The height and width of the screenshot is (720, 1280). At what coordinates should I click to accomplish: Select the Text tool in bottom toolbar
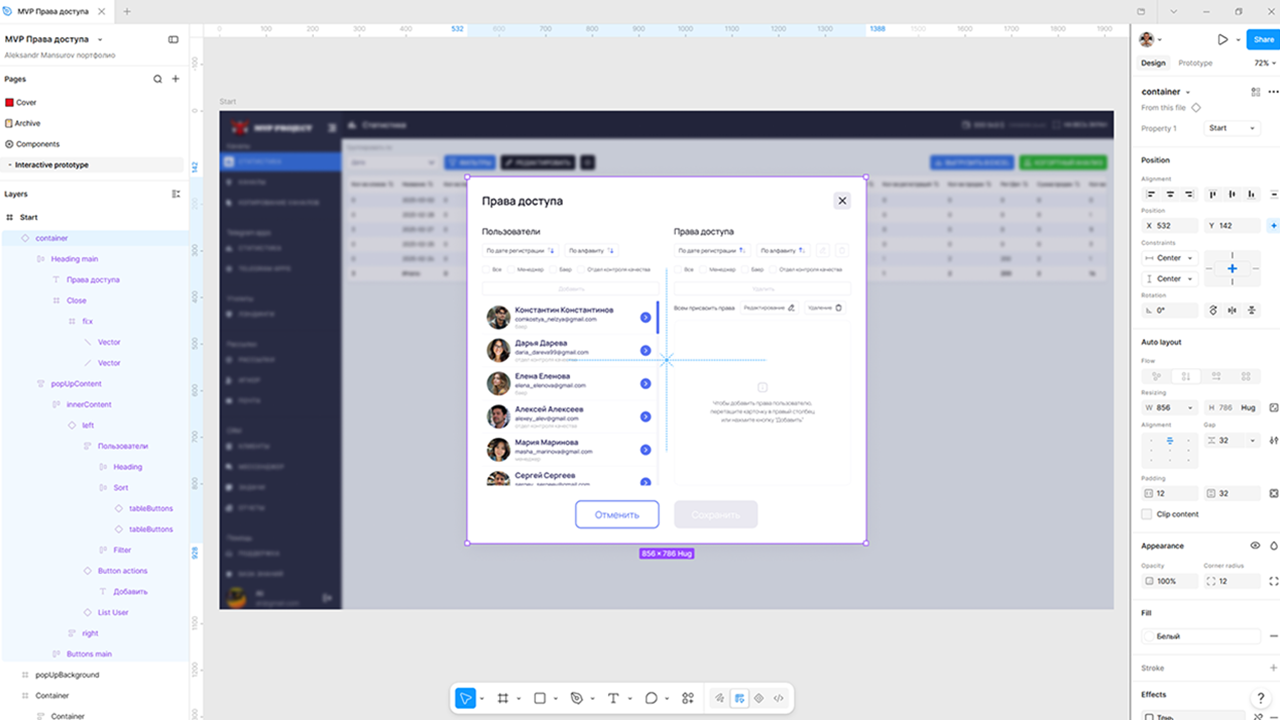tap(614, 698)
